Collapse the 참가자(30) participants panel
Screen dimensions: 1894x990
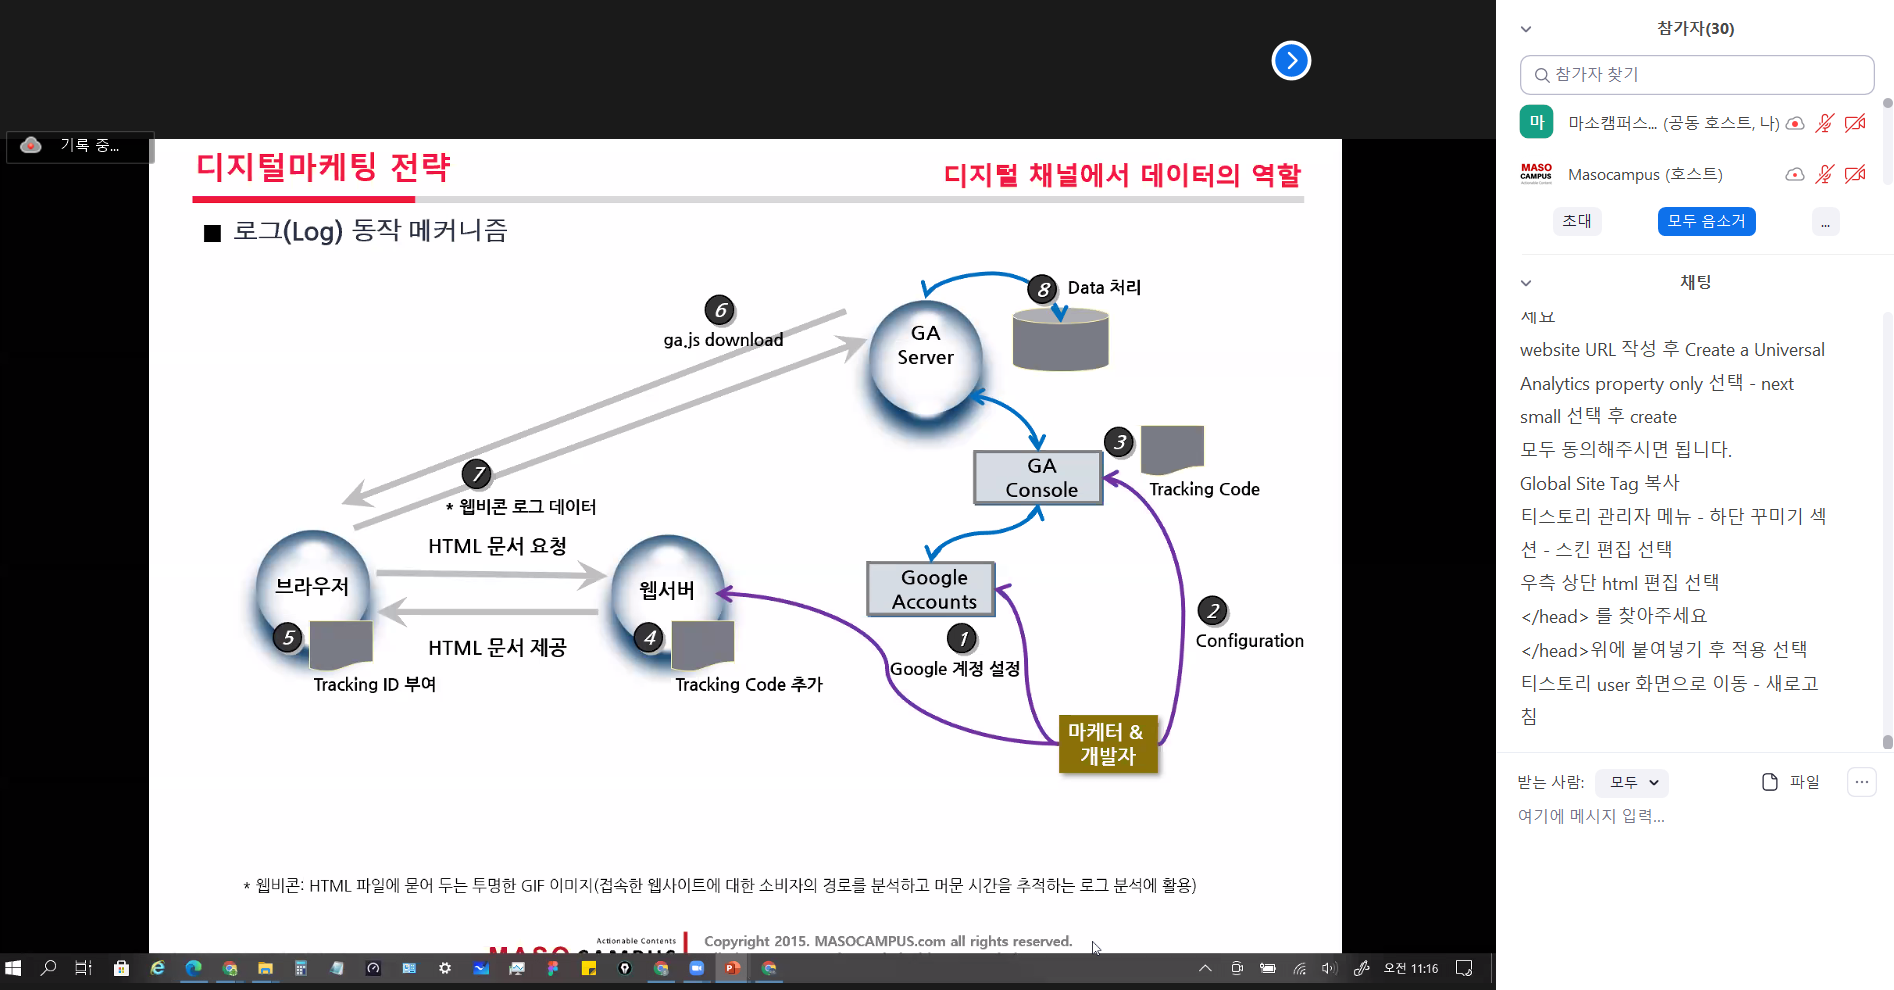tap(1526, 29)
